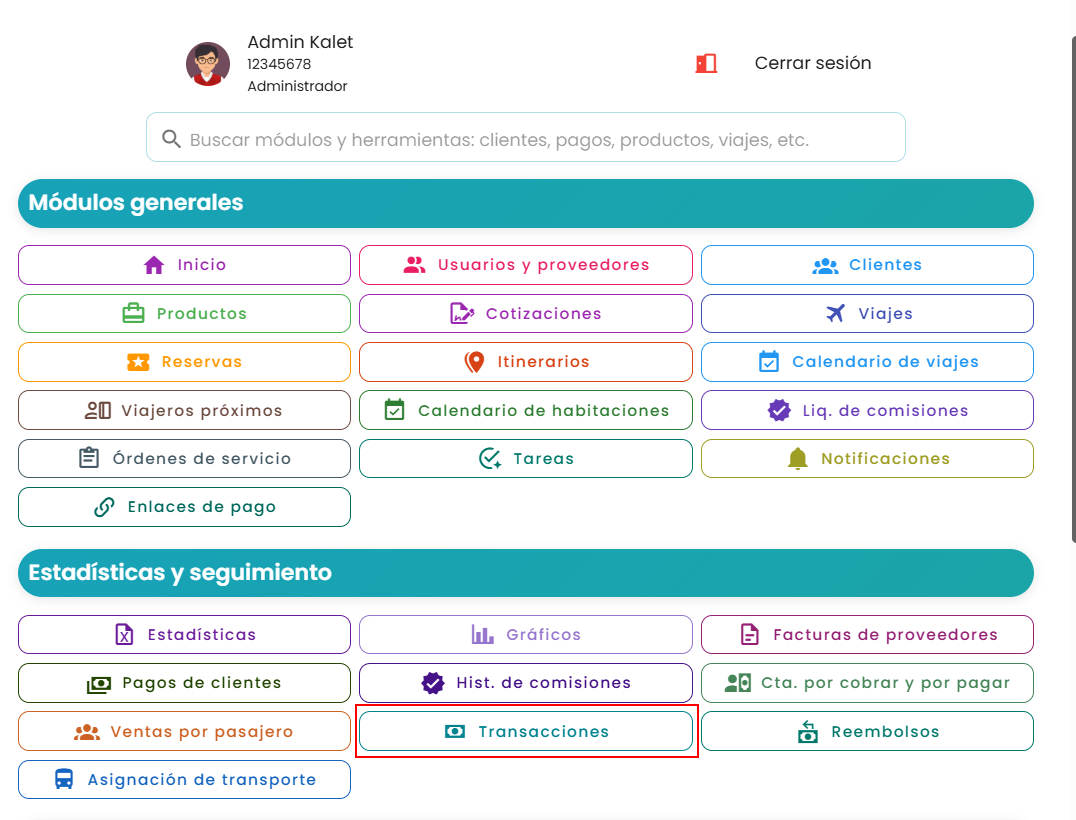This screenshot has height=820, width=1076.
Task: Open Usuarios y proveedores module
Action: (x=526, y=265)
